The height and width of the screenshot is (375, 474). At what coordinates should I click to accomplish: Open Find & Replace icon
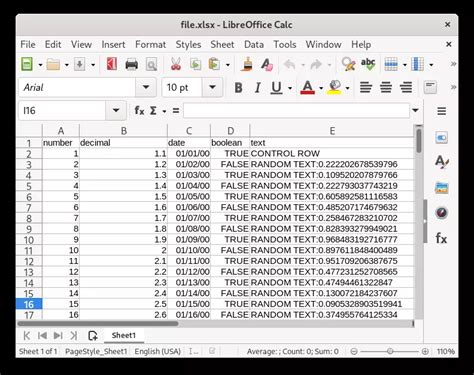click(348, 64)
